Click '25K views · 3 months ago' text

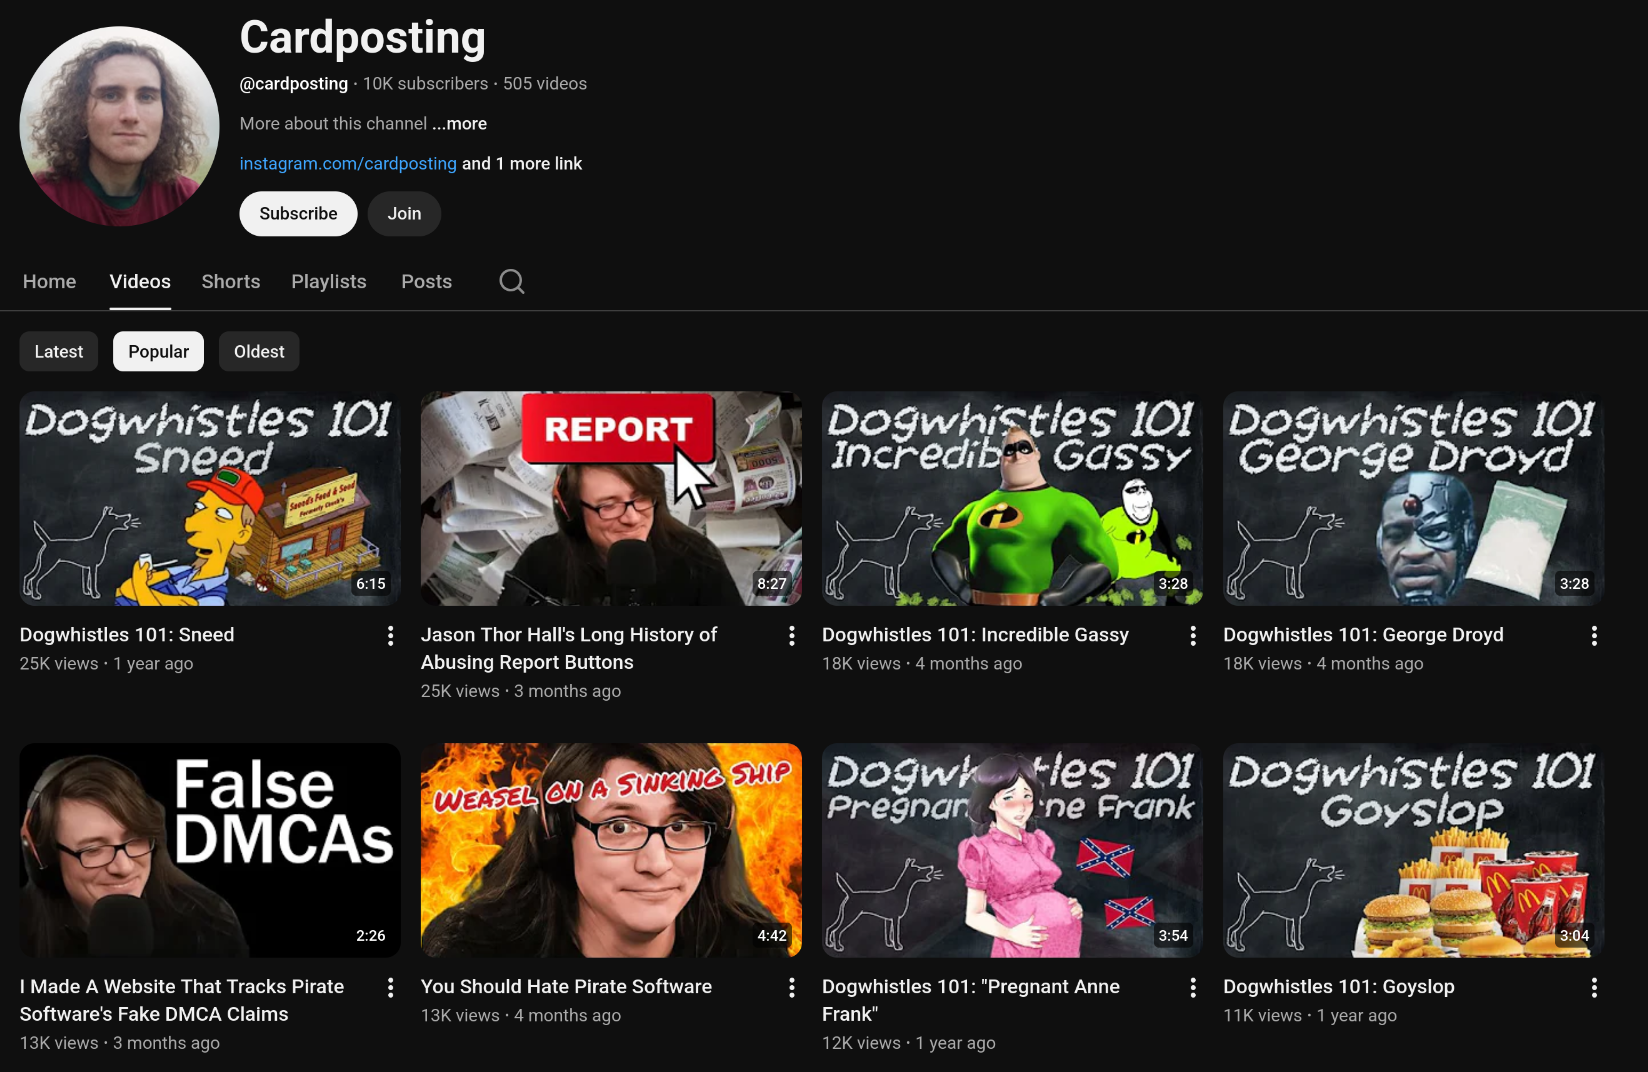521,692
